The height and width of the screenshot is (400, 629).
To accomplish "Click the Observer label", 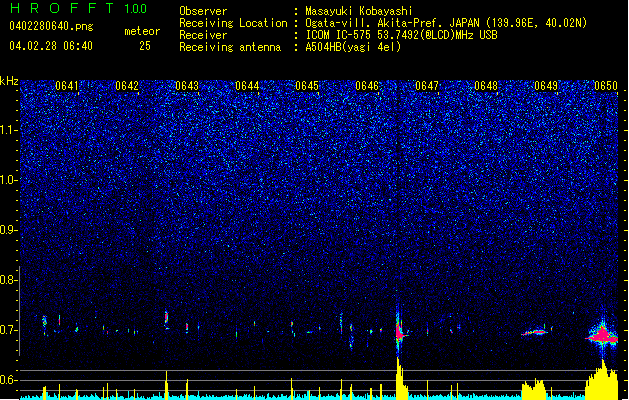I will click(203, 11).
